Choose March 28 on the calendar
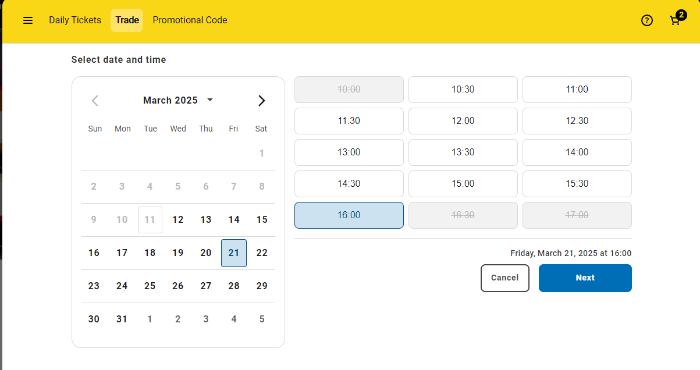The height and width of the screenshot is (370, 700). click(x=234, y=286)
